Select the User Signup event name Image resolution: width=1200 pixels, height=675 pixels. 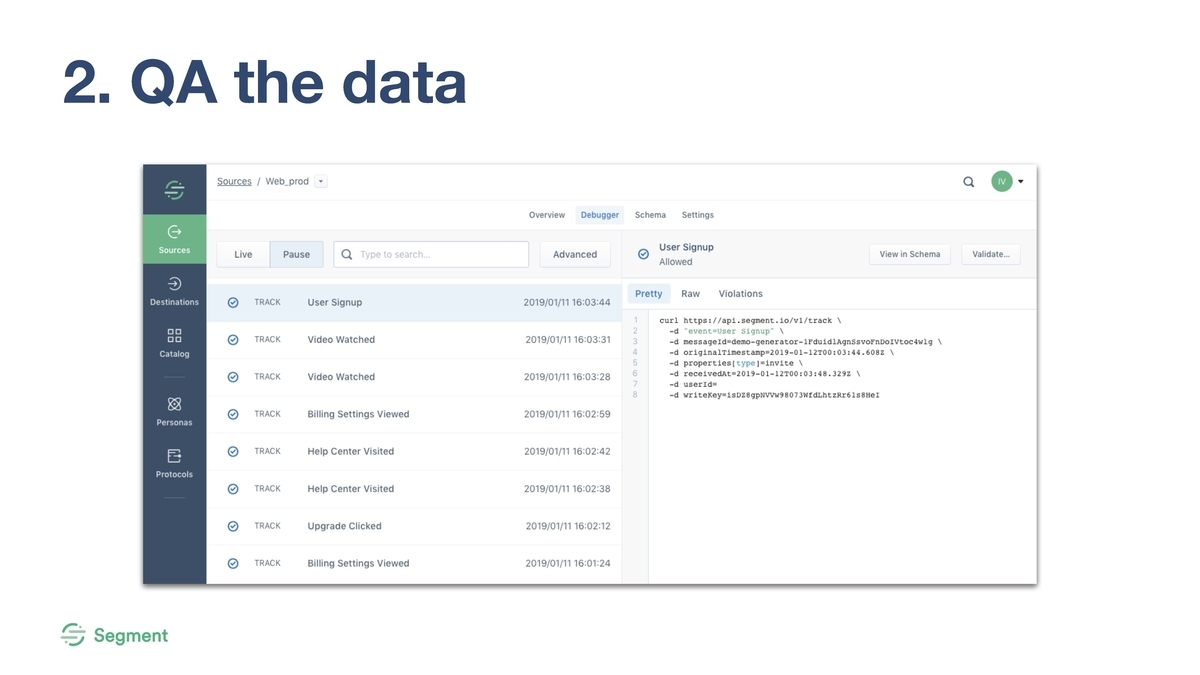(x=335, y=302)
